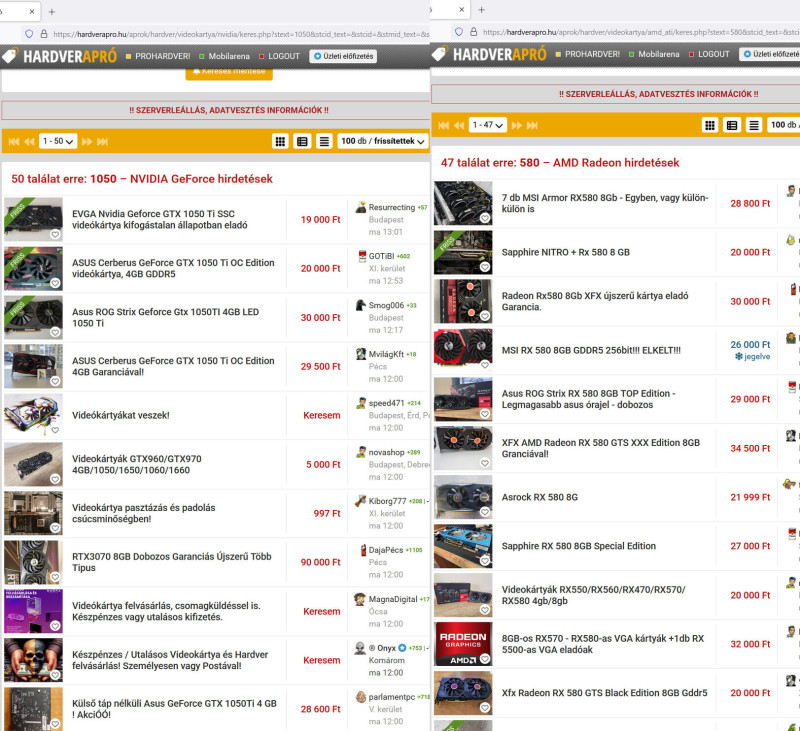The width and height of the screenshot is (800, 731).
Task: Click padlock icon in left address bar
Action: (44, 34)
